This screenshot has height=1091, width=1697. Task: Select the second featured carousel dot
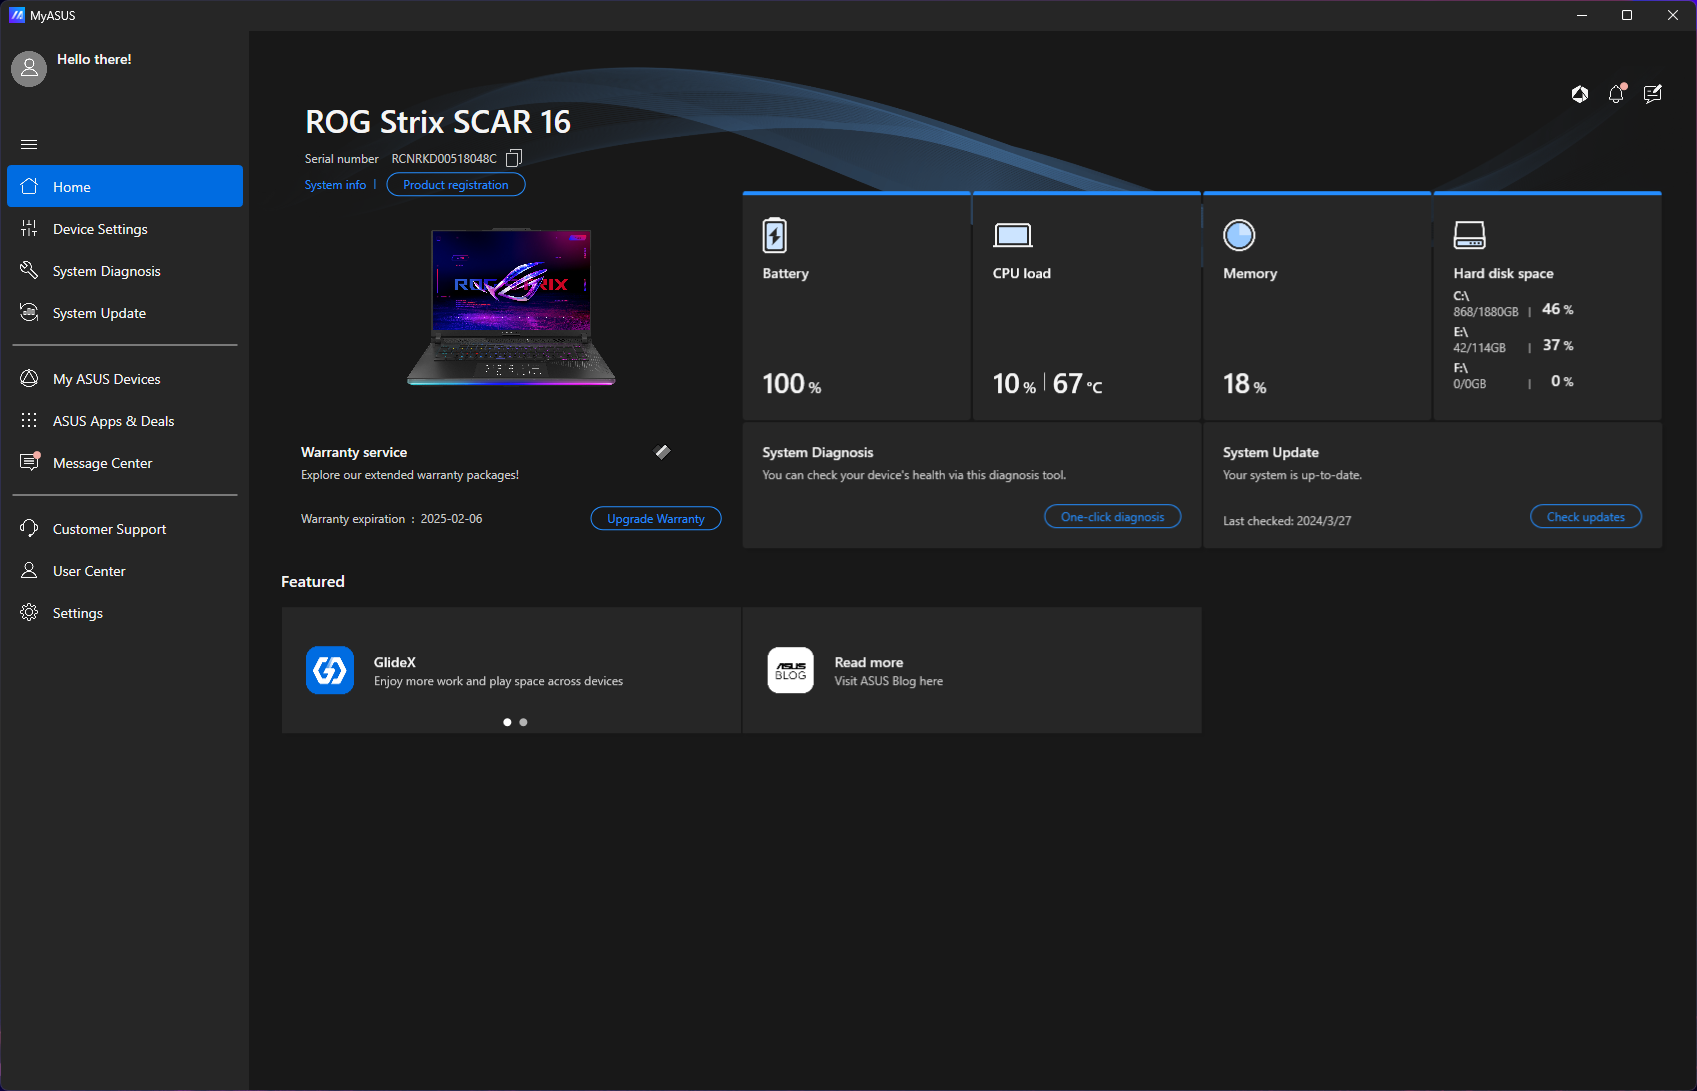tap(523, 722)
